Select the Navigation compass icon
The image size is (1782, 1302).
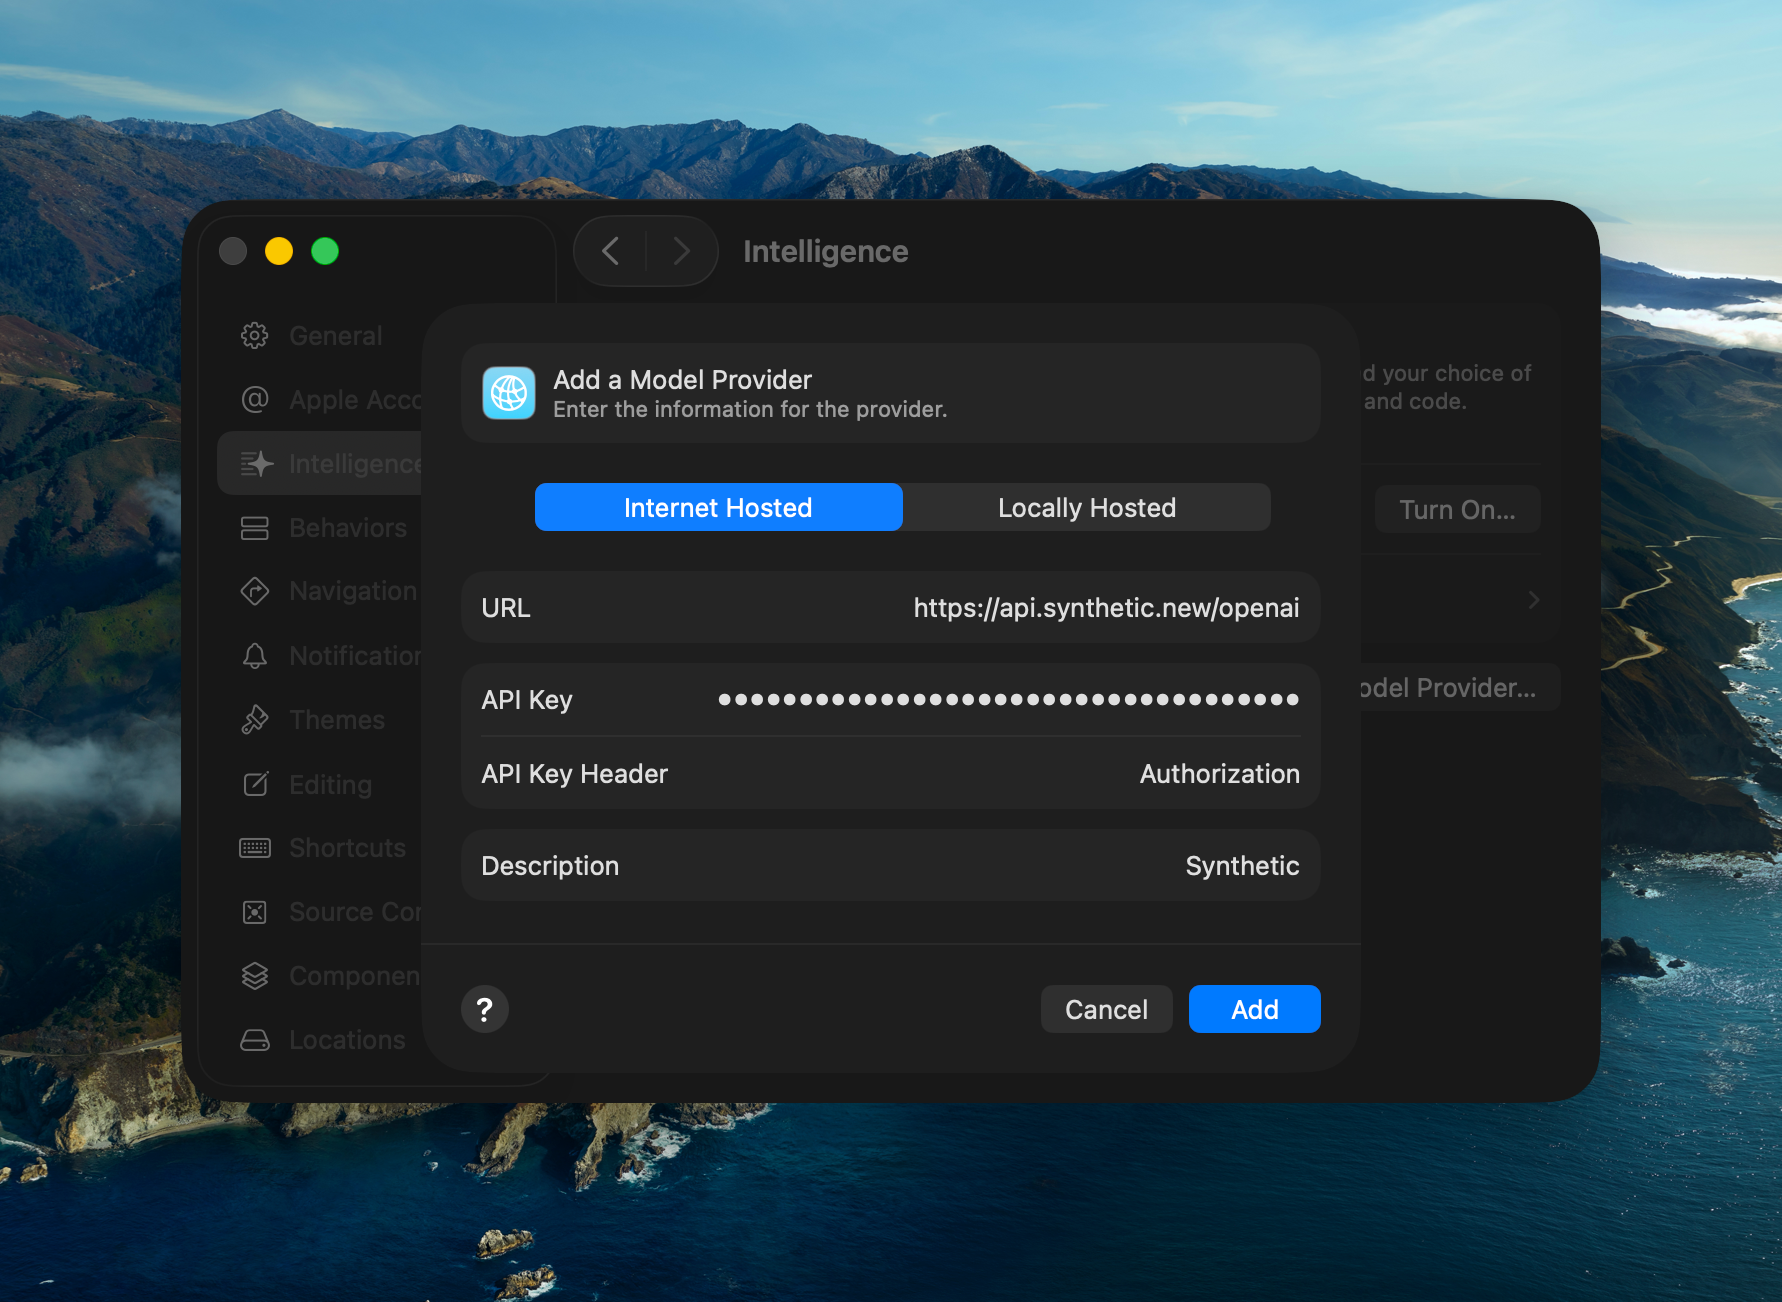point(254,591)
